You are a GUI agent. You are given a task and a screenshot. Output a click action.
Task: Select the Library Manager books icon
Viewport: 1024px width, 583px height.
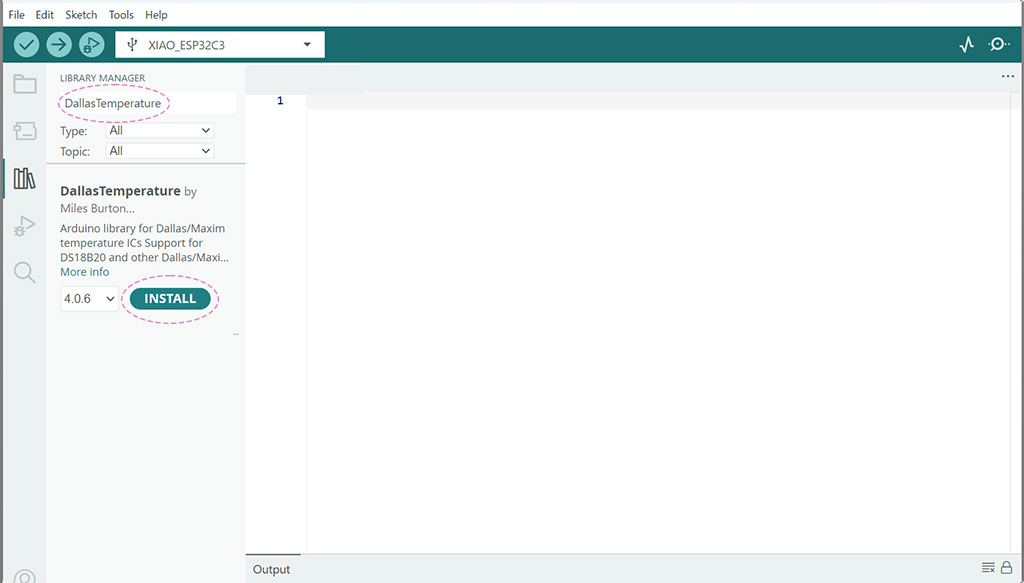[24, 179]
